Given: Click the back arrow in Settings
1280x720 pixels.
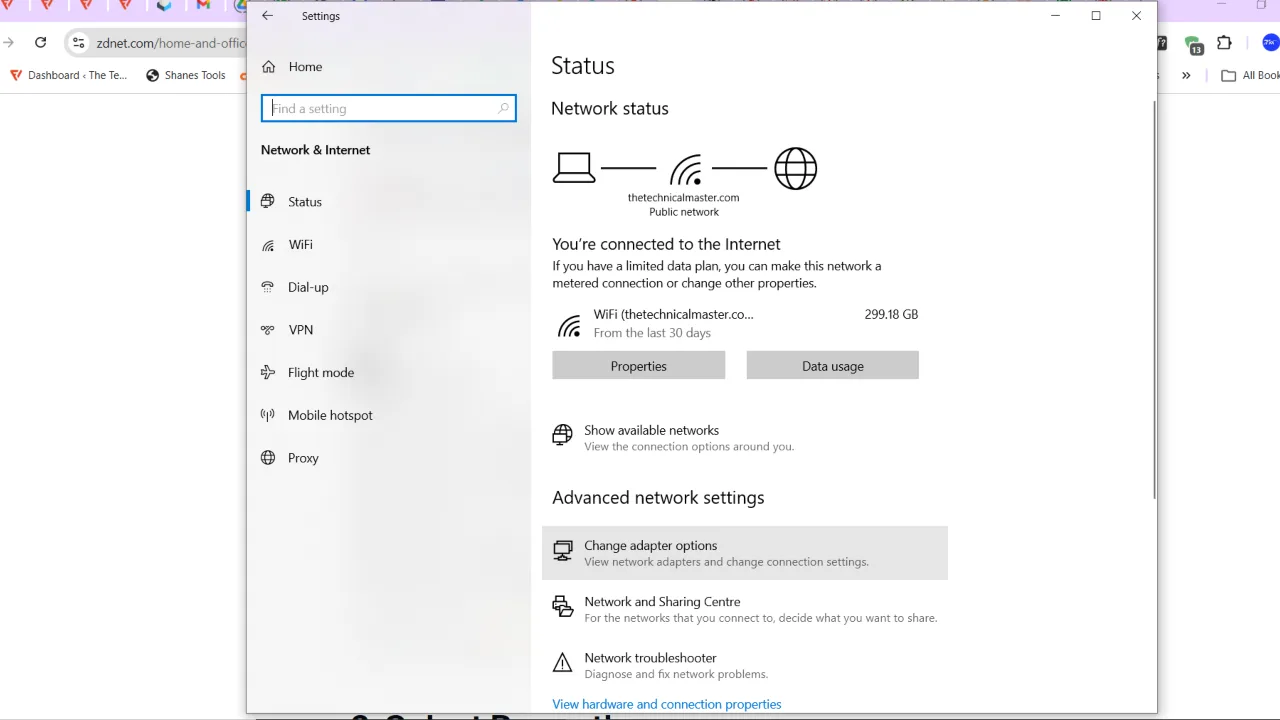Looking at the screenshot, I should [266, 15].
